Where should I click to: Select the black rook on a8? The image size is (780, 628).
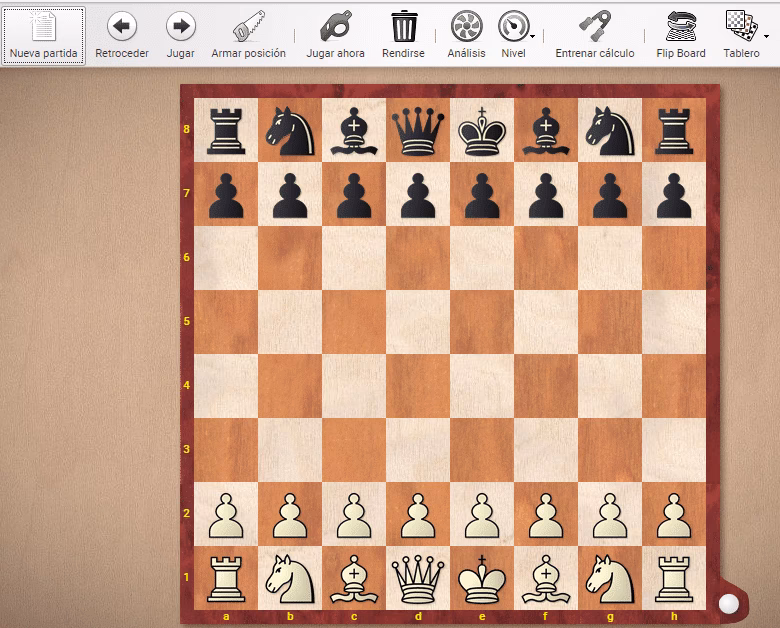pos(226,130)
